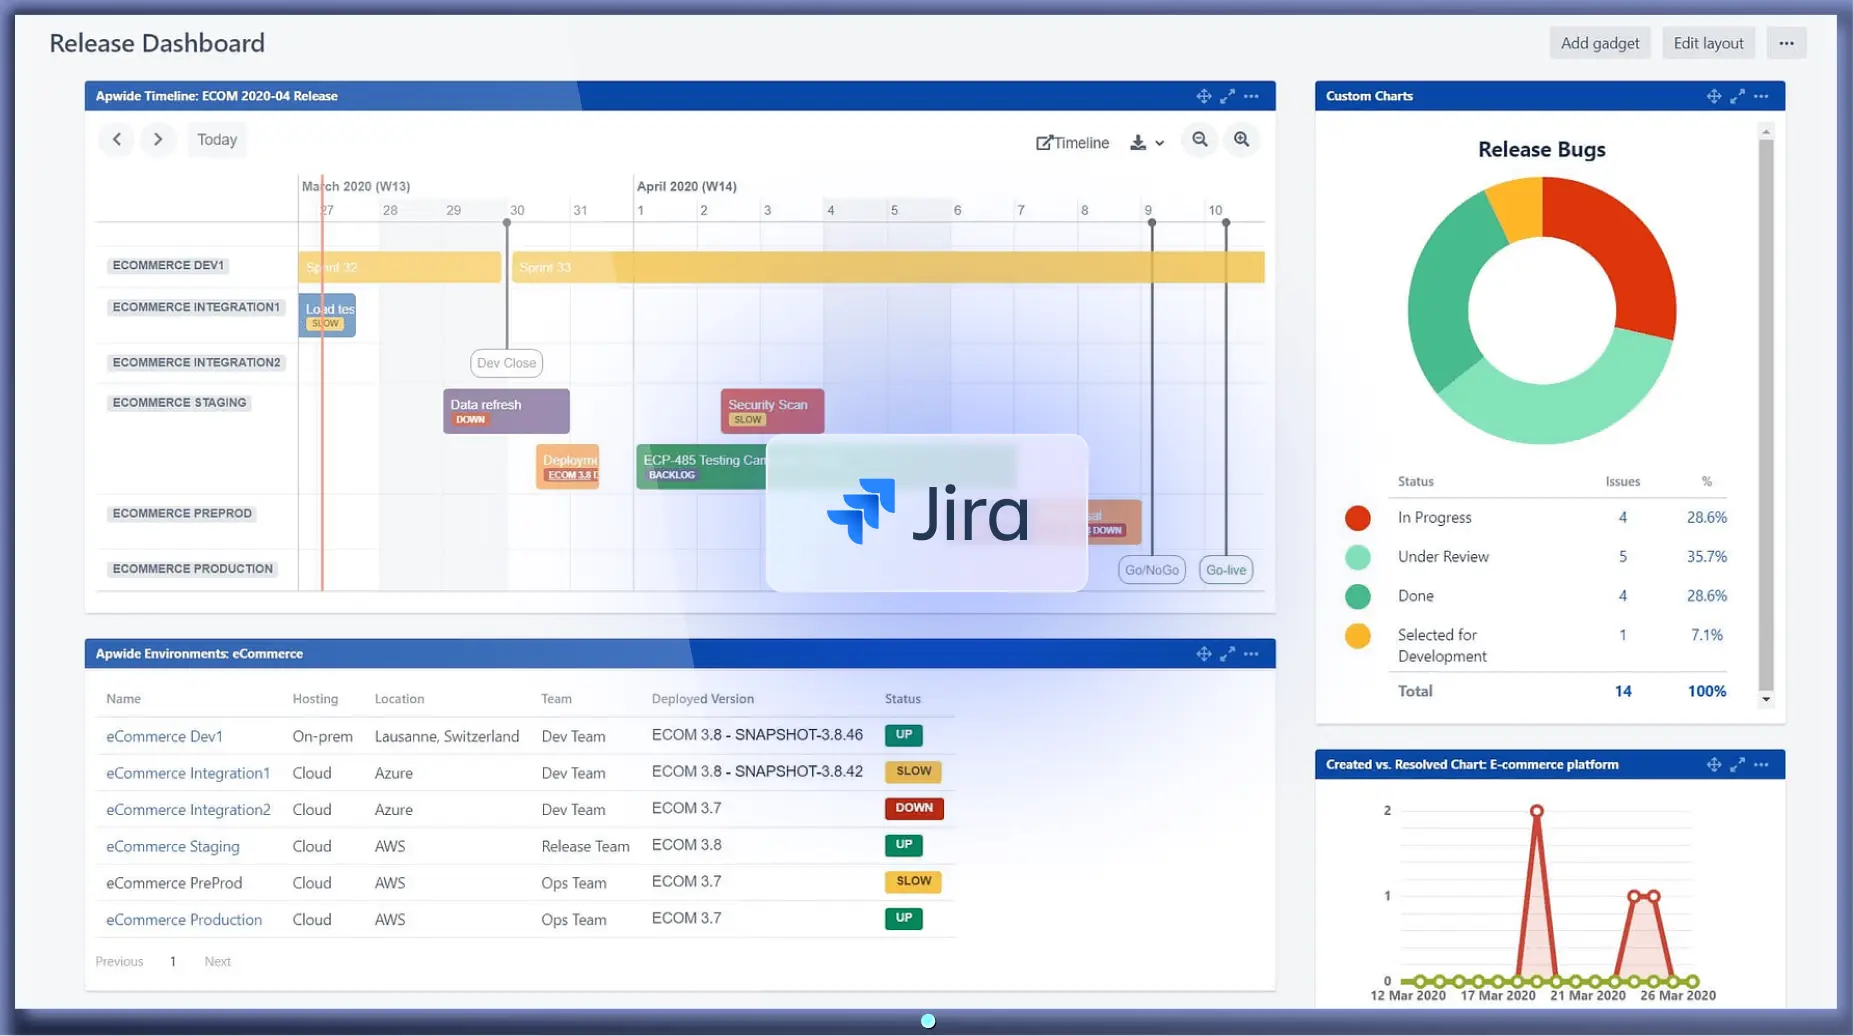
Task: Select the ECOMMERCE DEV1 row label
Action: (x=168, y=265)
